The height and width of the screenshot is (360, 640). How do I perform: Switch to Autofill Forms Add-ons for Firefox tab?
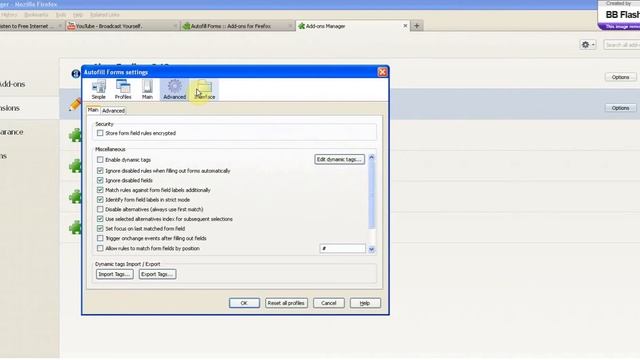point(238,26)
